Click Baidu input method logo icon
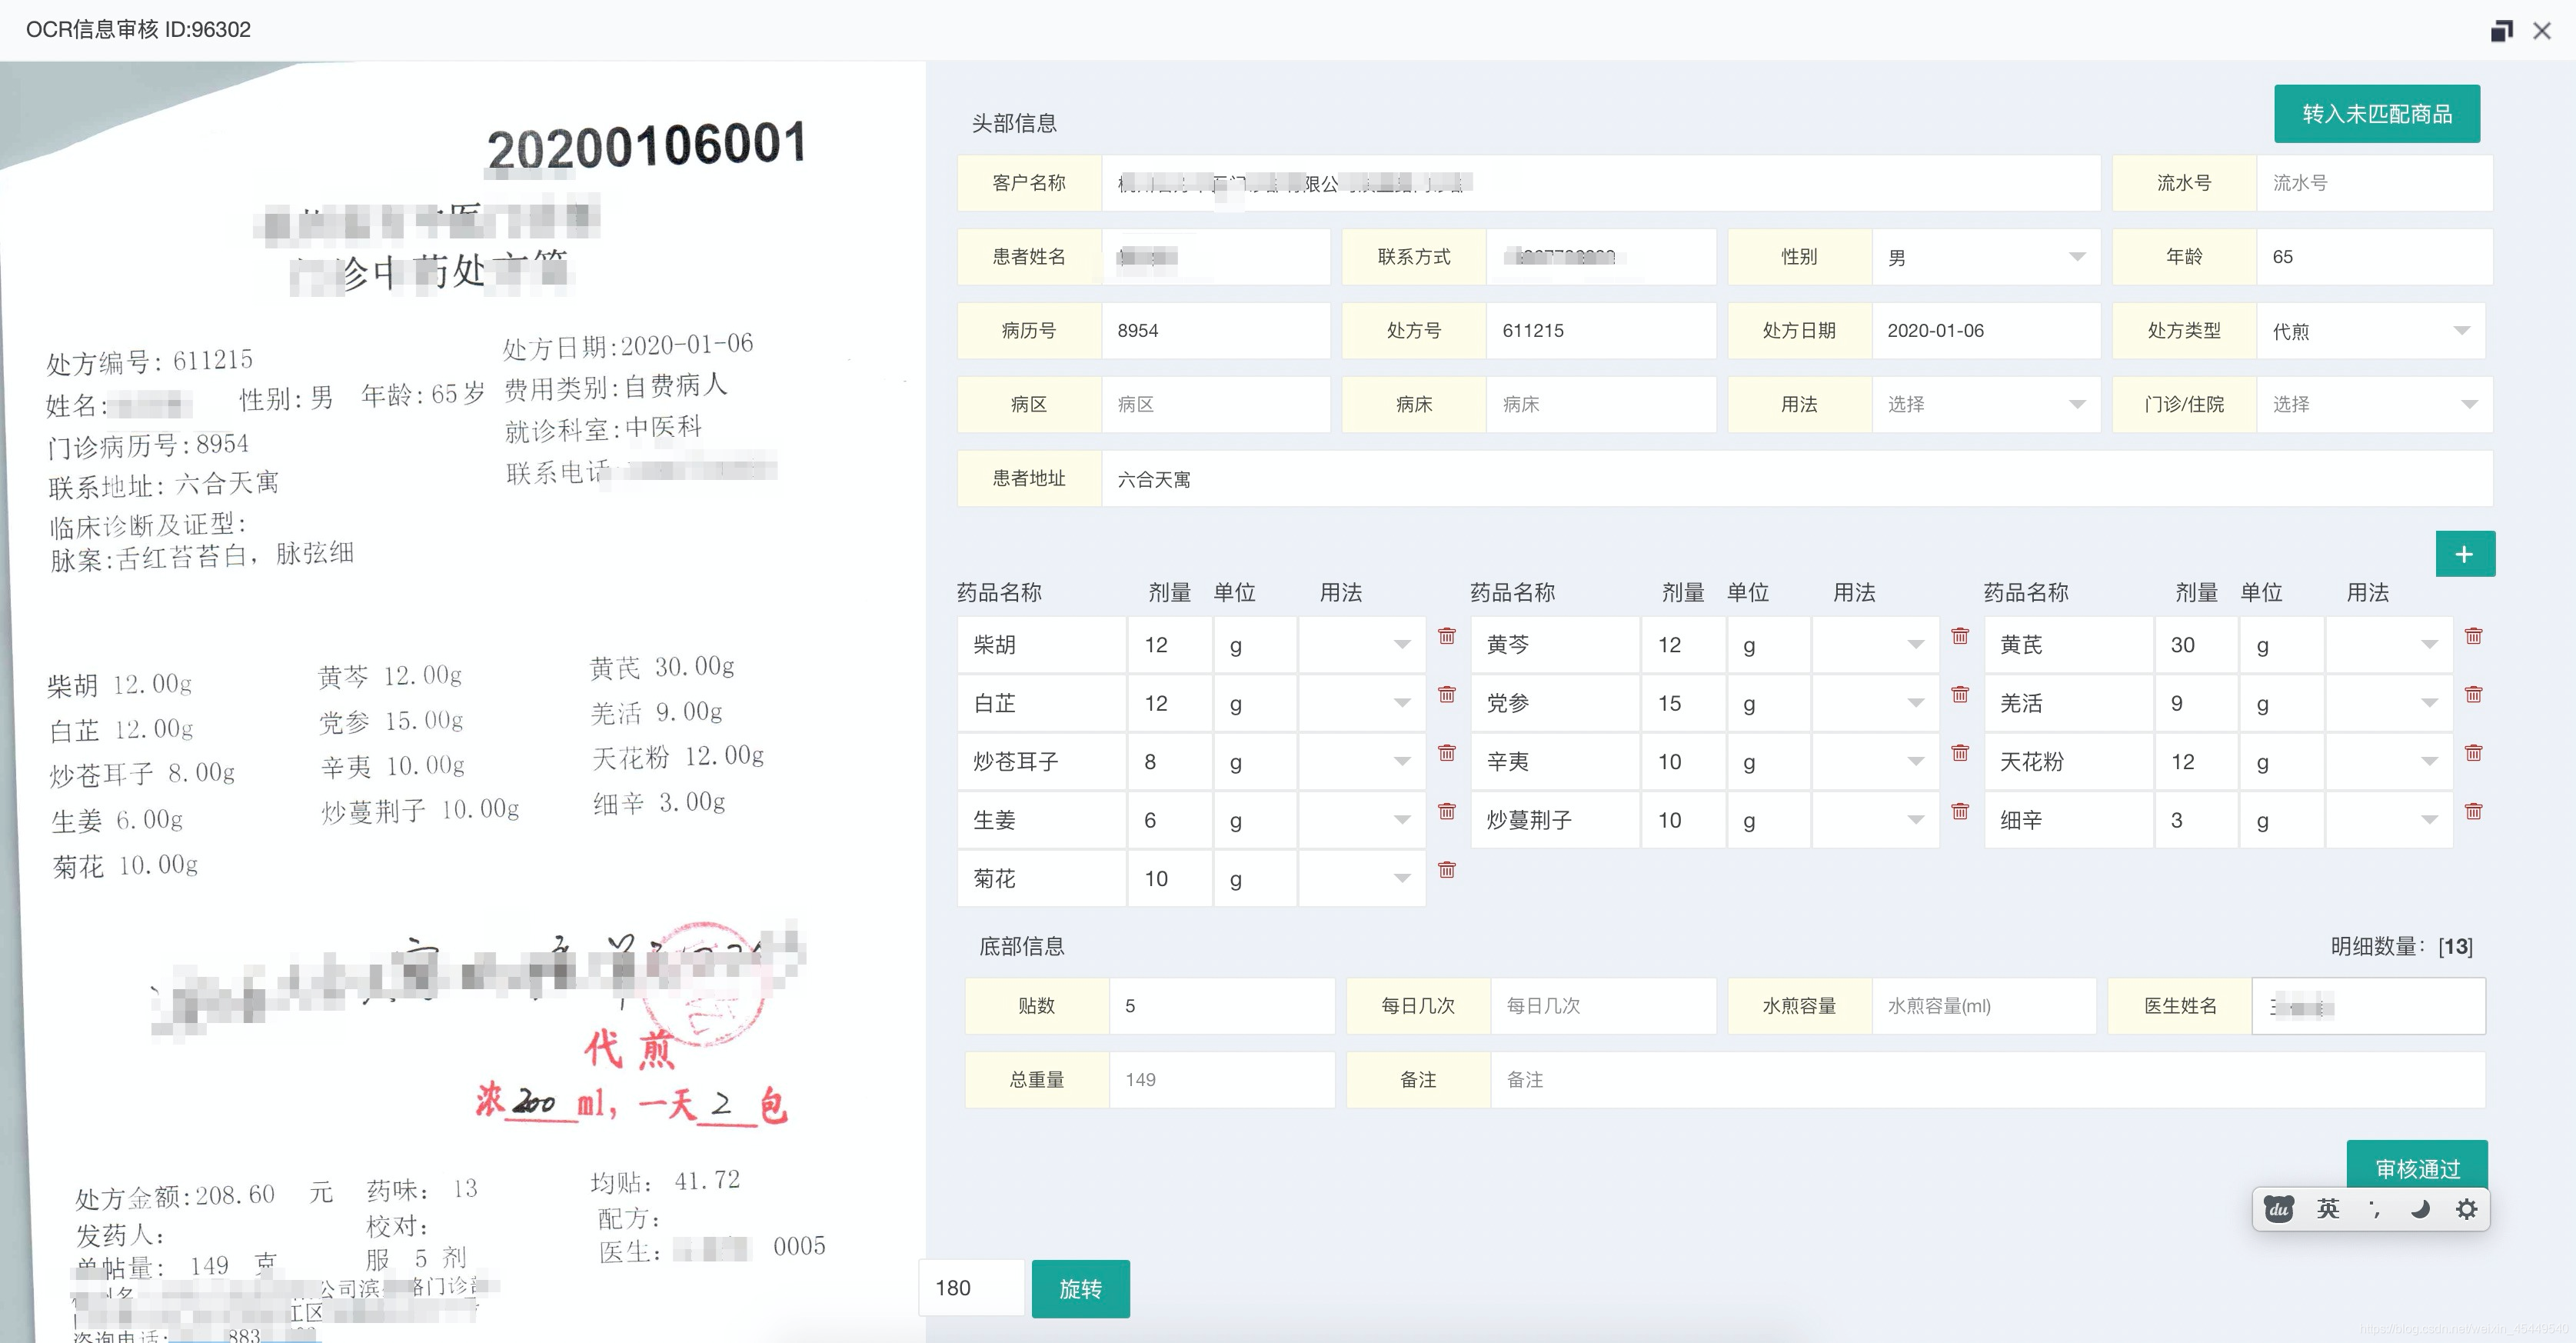The image size is (2576, 1343). [2279, 1209]
